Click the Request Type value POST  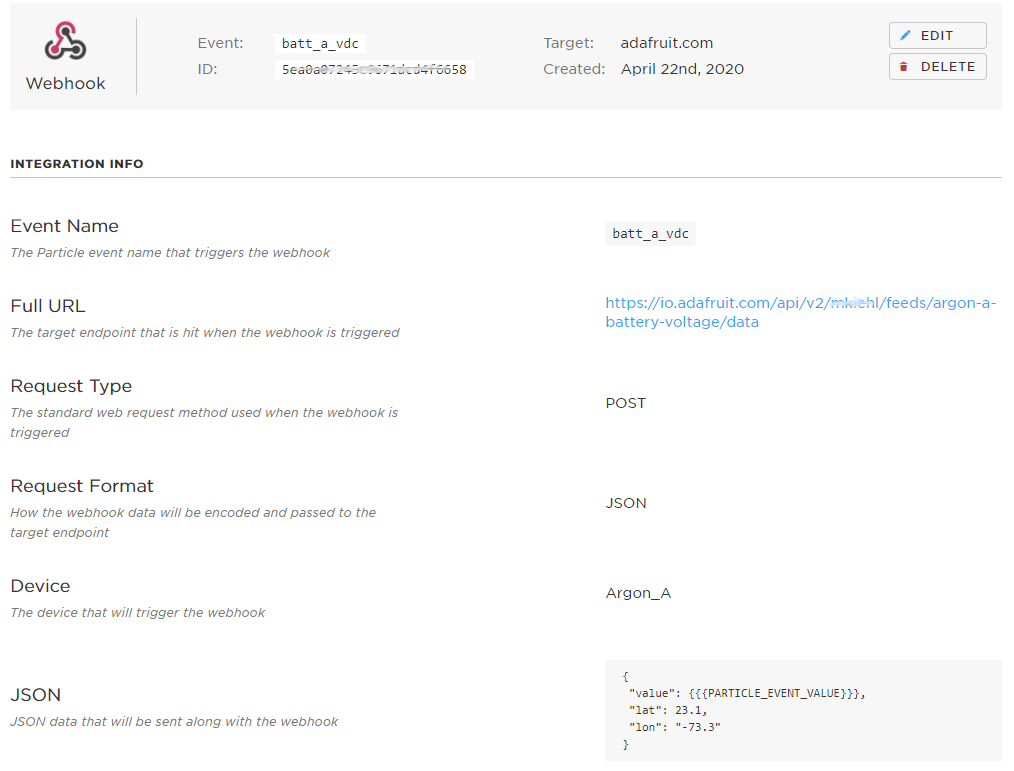tap(625, 403)
